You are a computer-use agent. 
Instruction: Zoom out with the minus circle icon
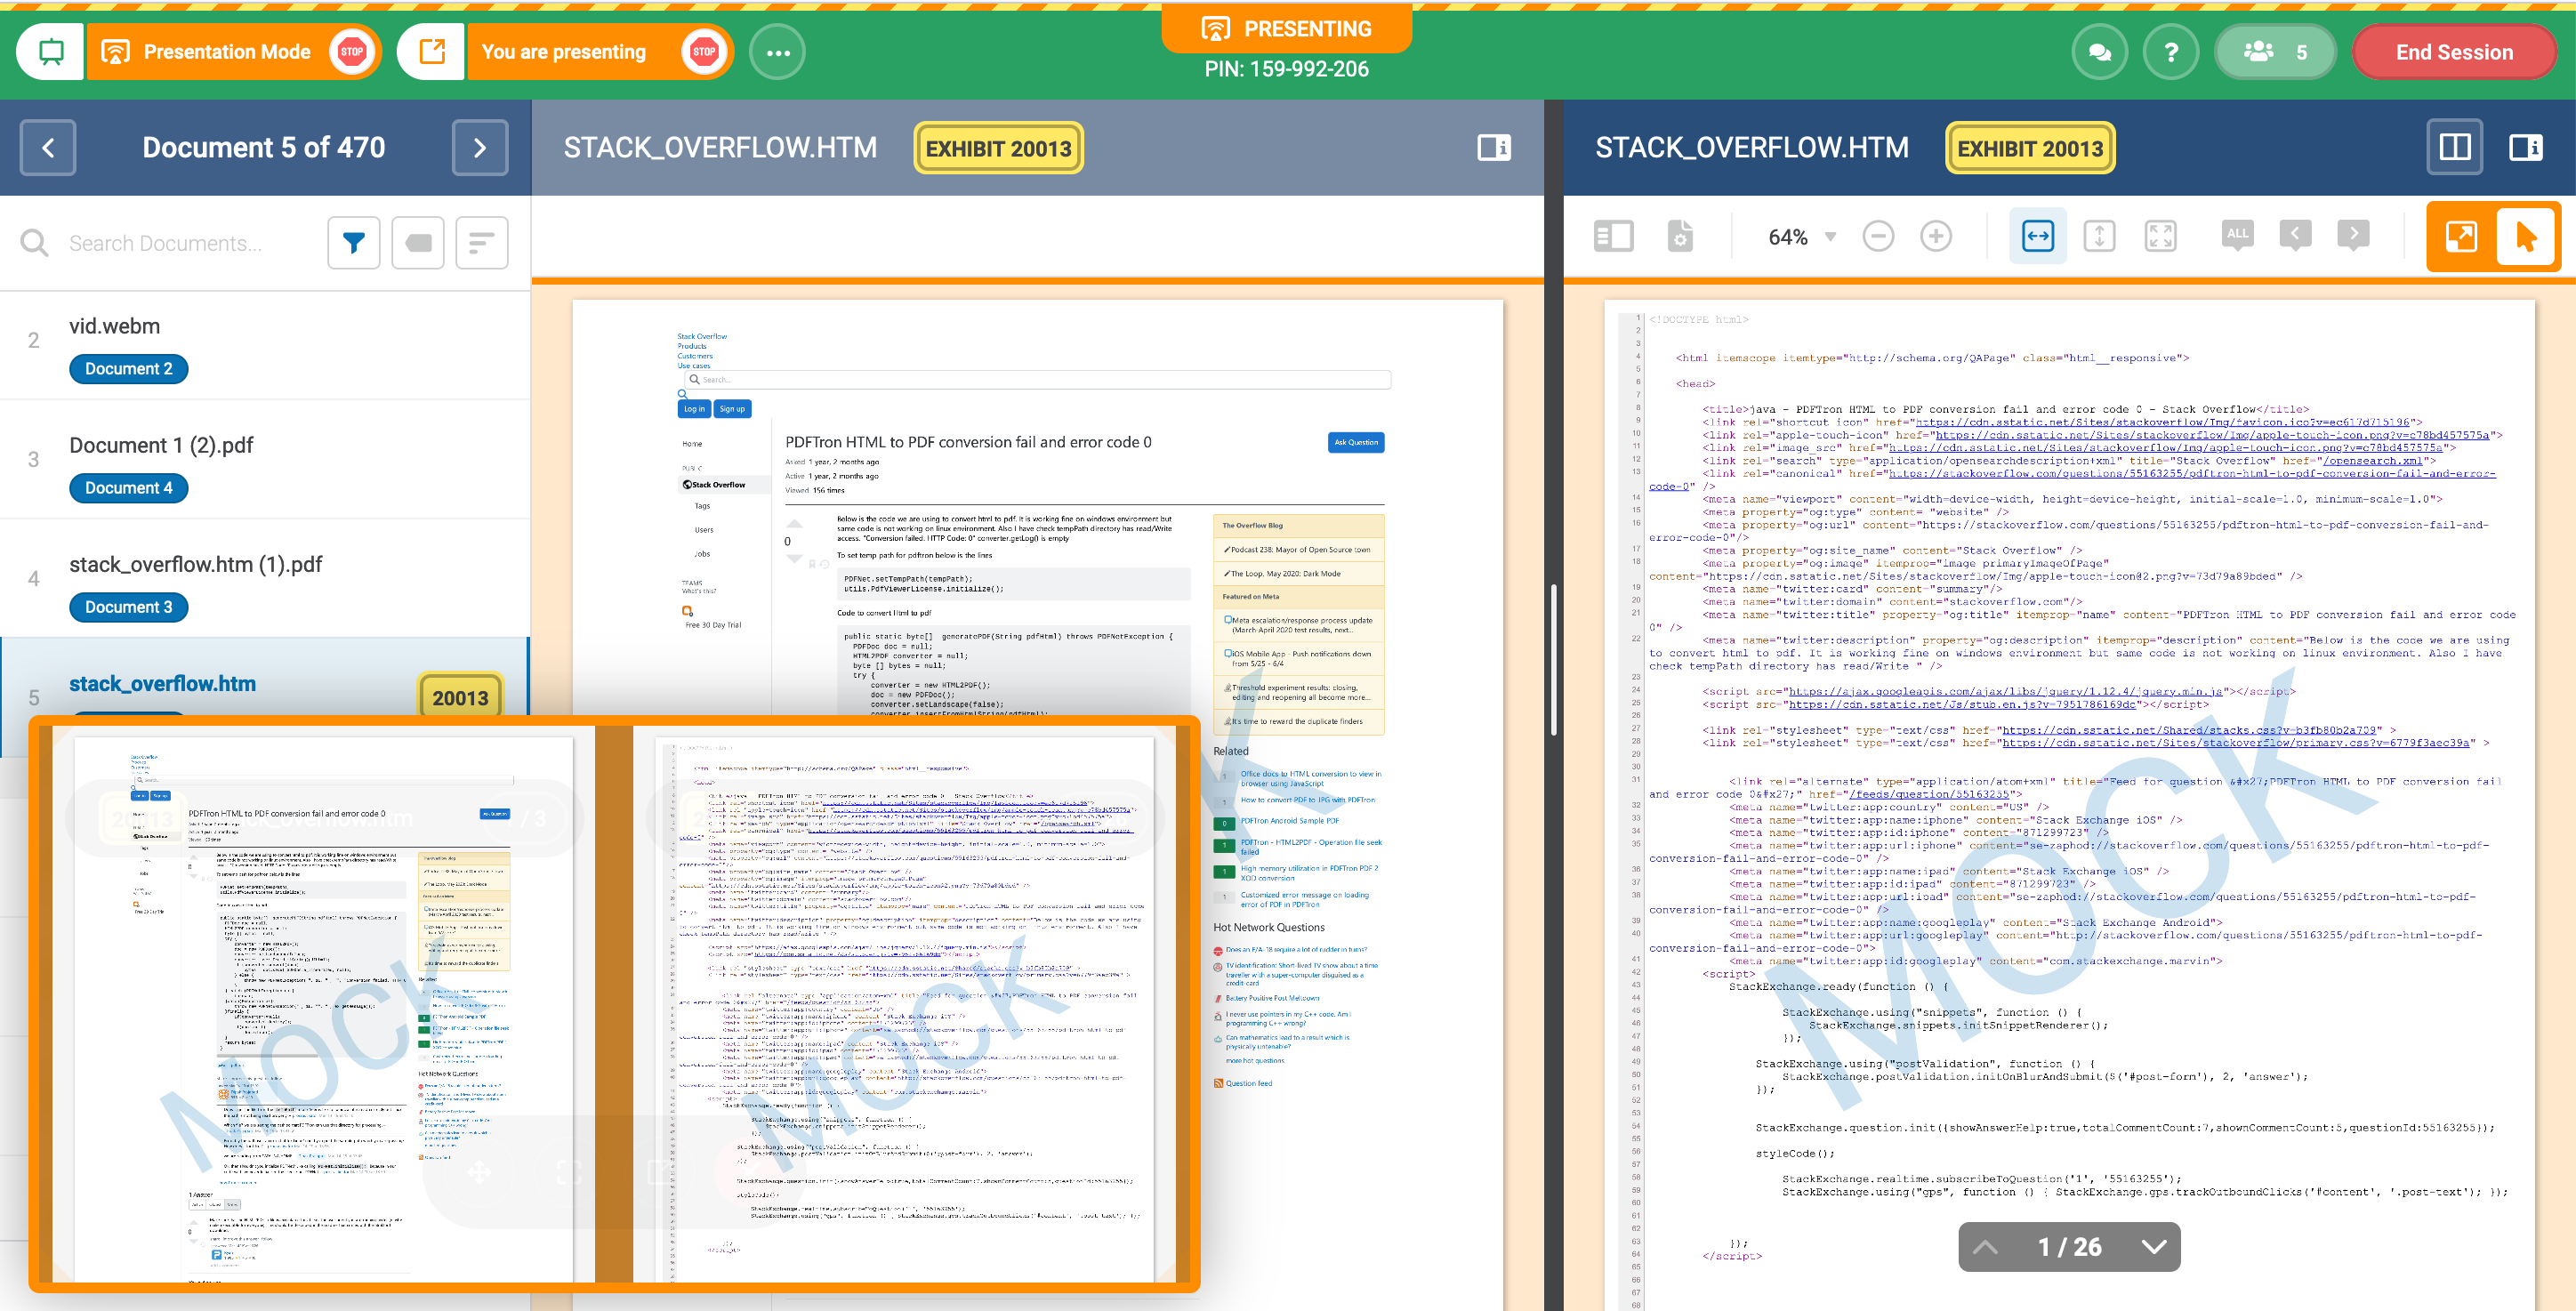click(1878, 237)
